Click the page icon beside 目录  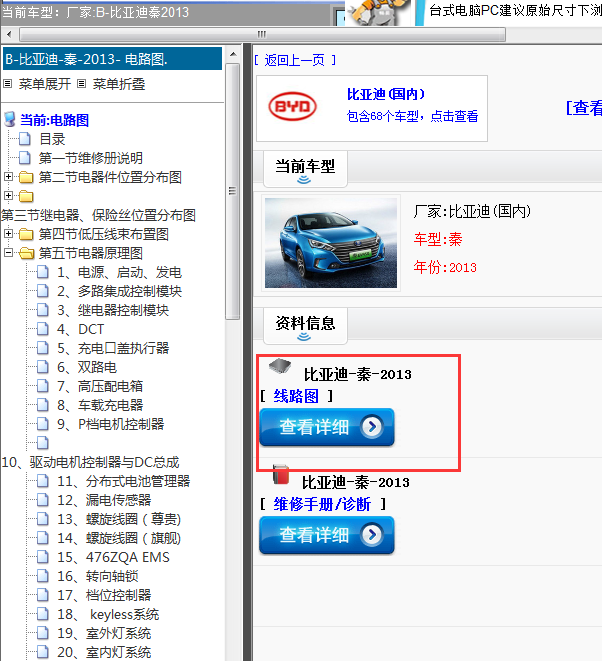click(25, 138)
